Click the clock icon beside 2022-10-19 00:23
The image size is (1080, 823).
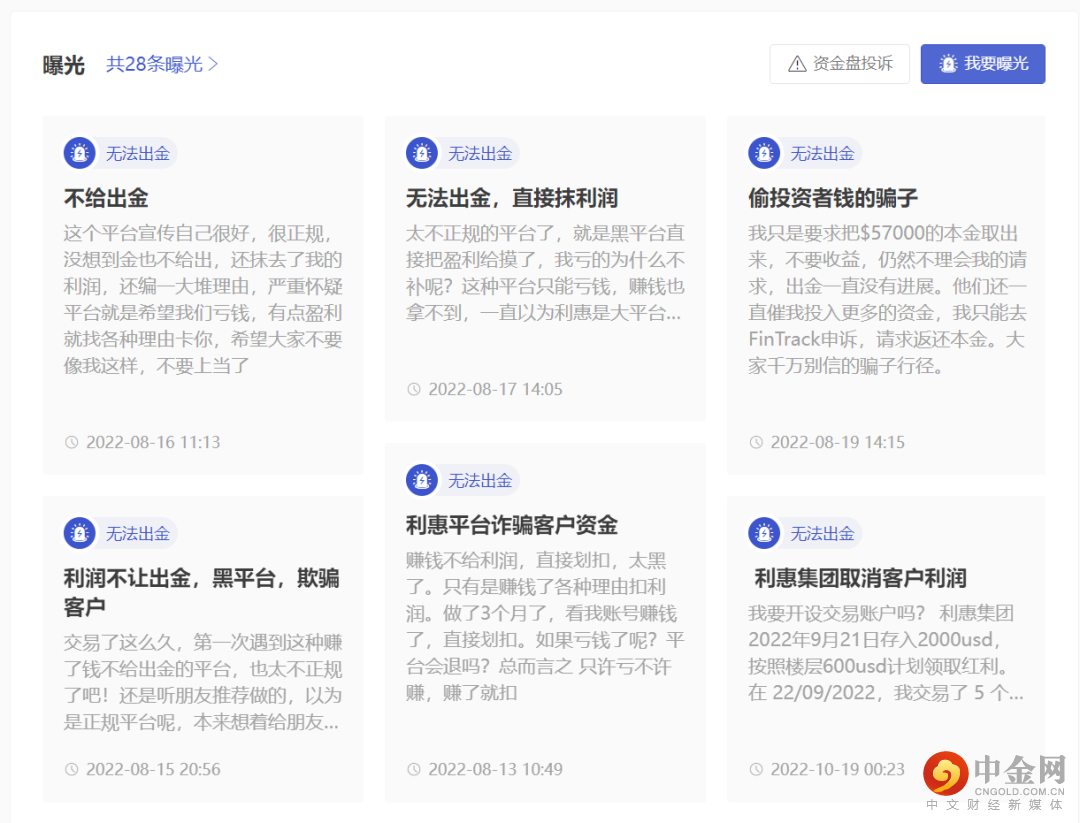[x=756, y=769]
